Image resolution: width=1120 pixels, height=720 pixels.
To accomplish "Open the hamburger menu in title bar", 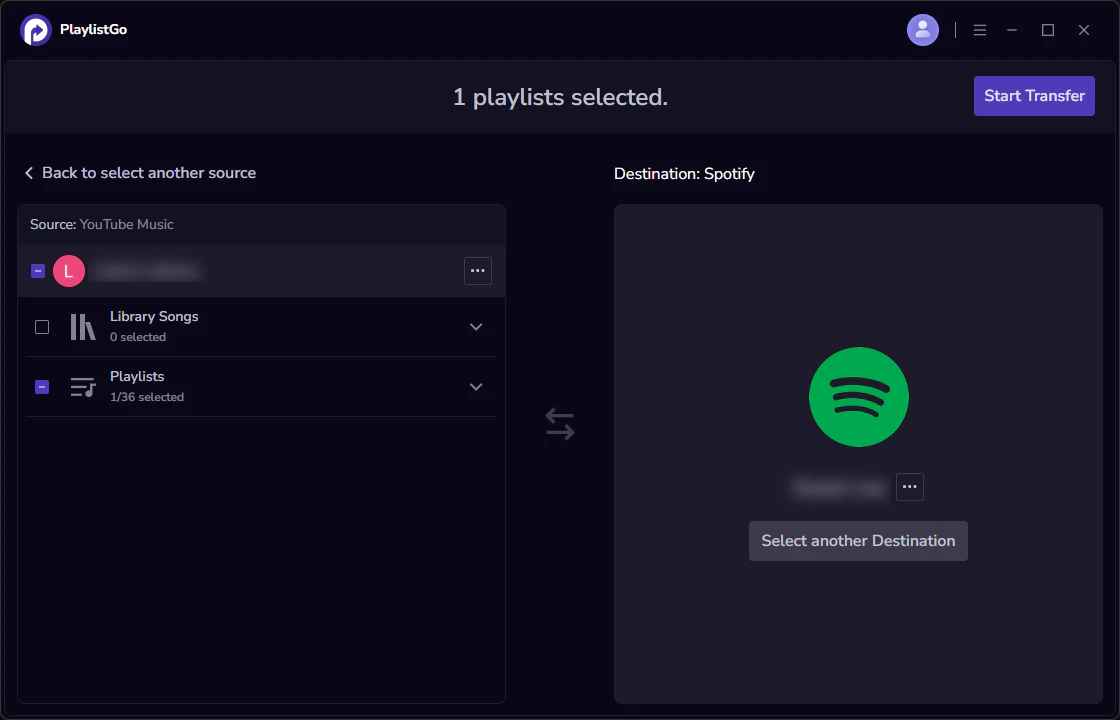I will [980, 30].
